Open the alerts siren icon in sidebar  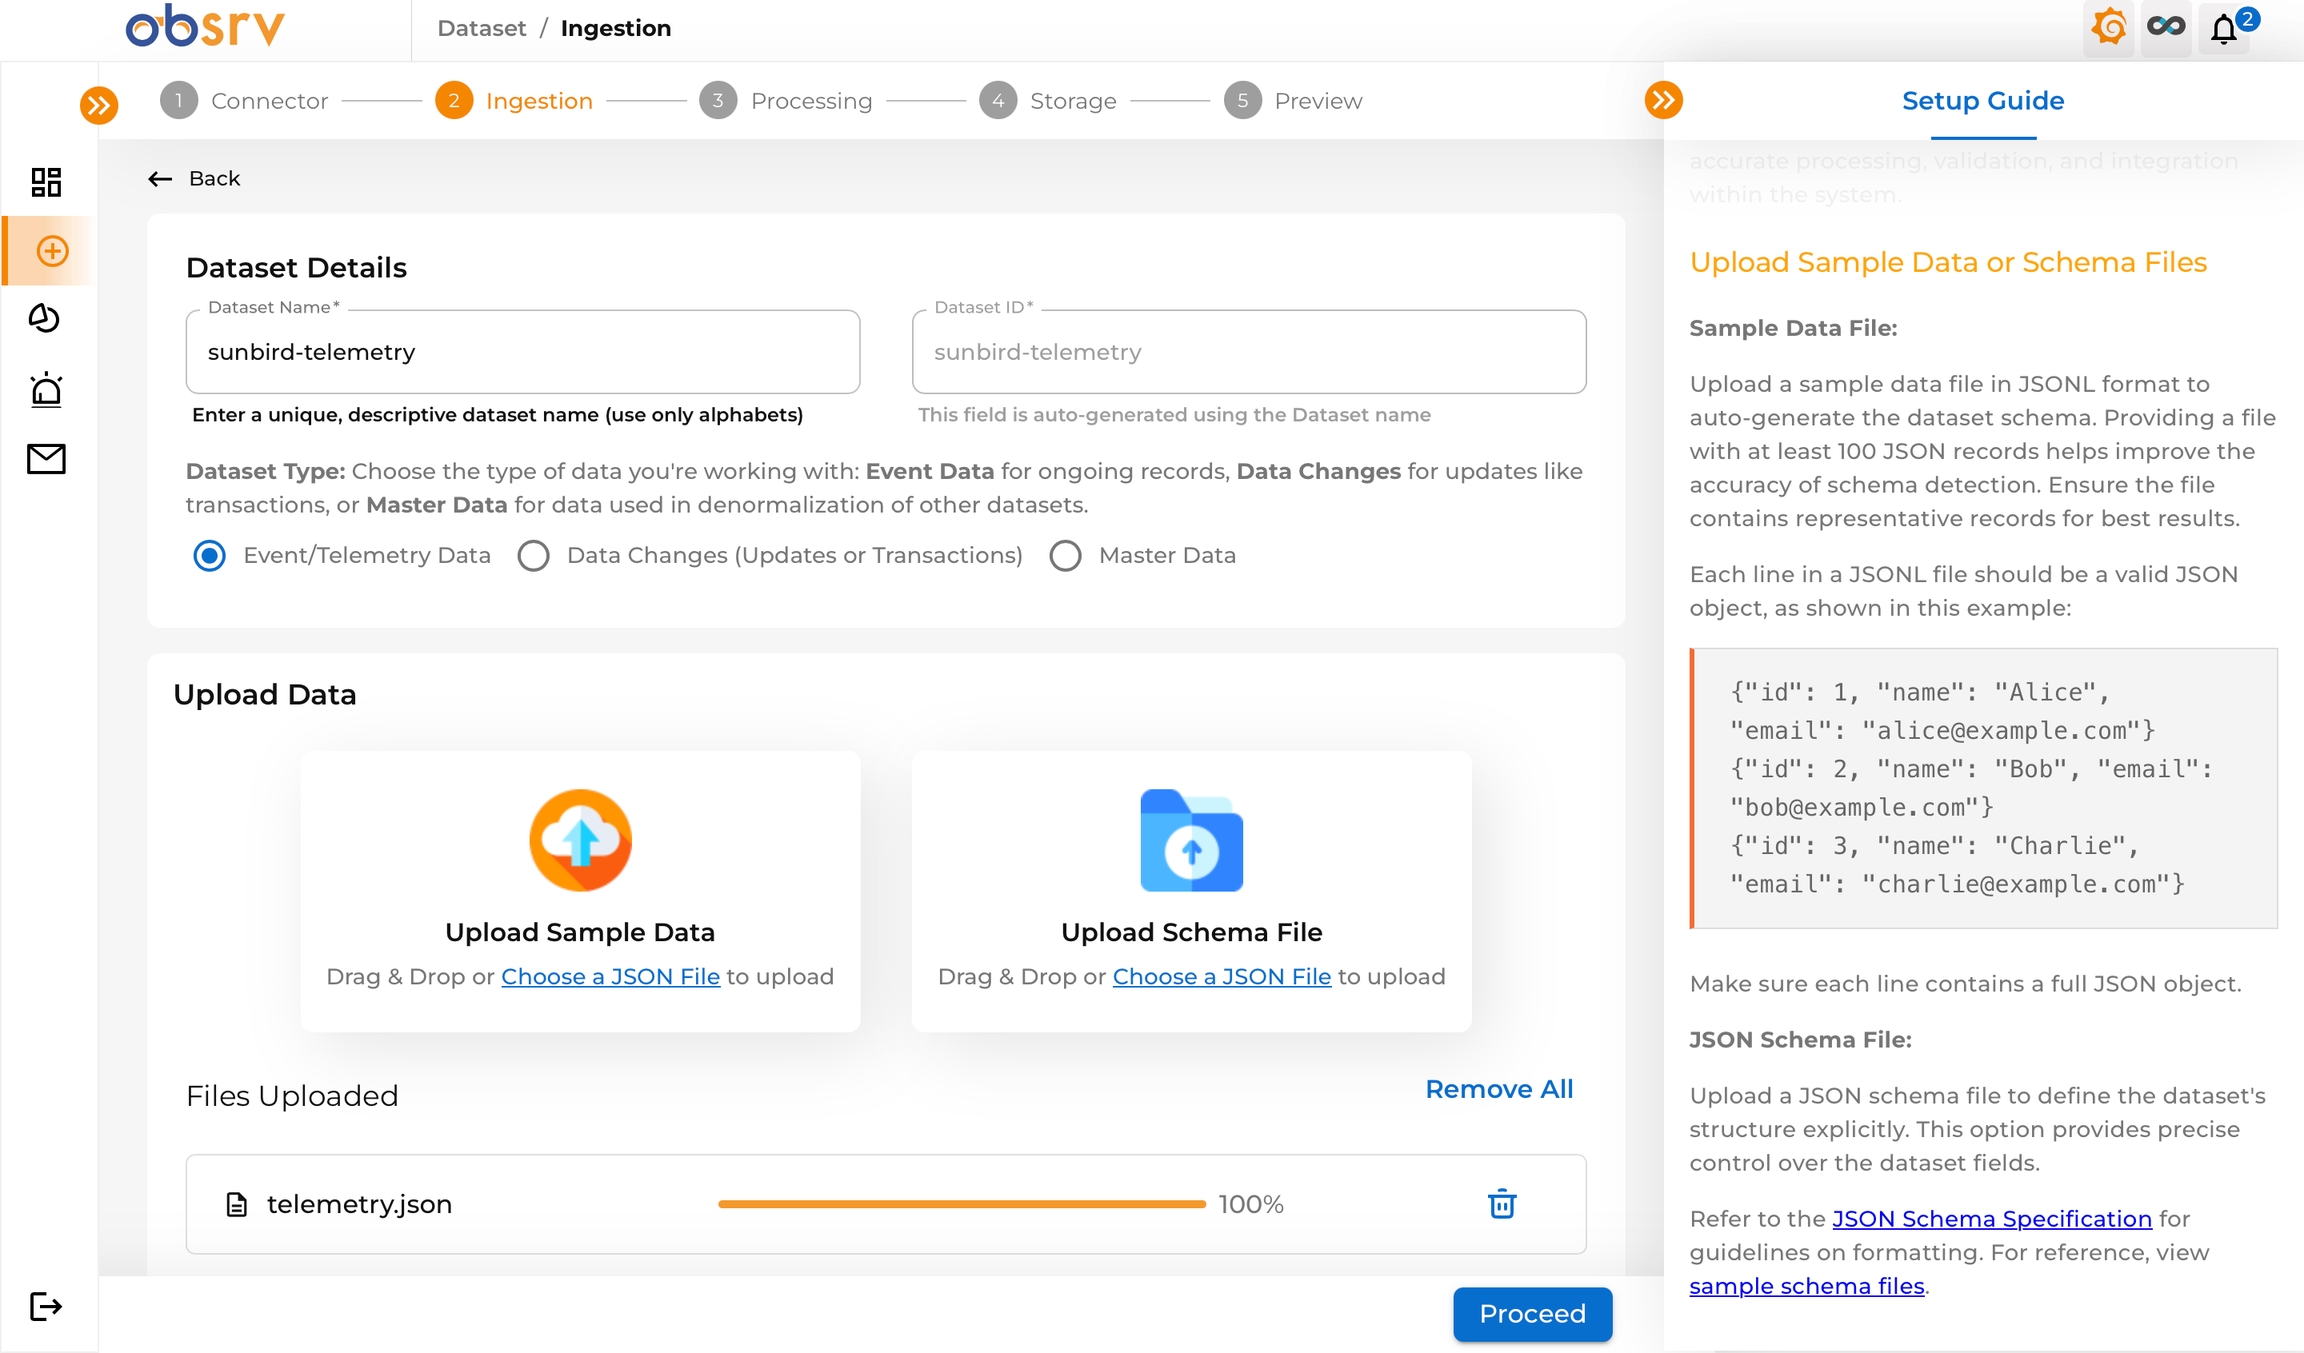click(46, 389)
